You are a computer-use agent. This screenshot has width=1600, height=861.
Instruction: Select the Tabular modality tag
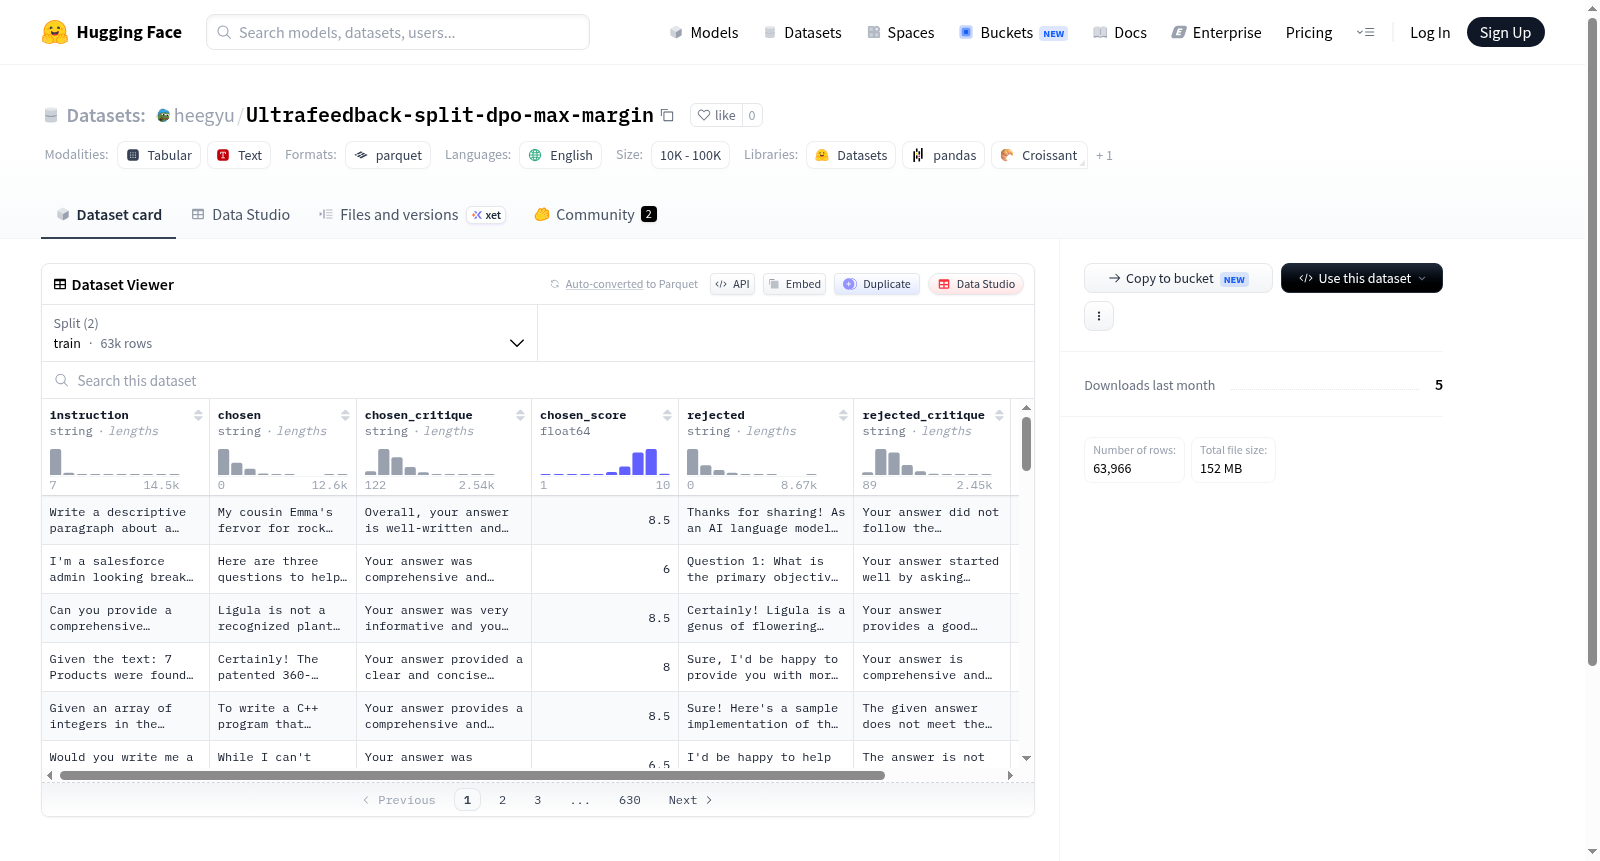coord(159,155)
